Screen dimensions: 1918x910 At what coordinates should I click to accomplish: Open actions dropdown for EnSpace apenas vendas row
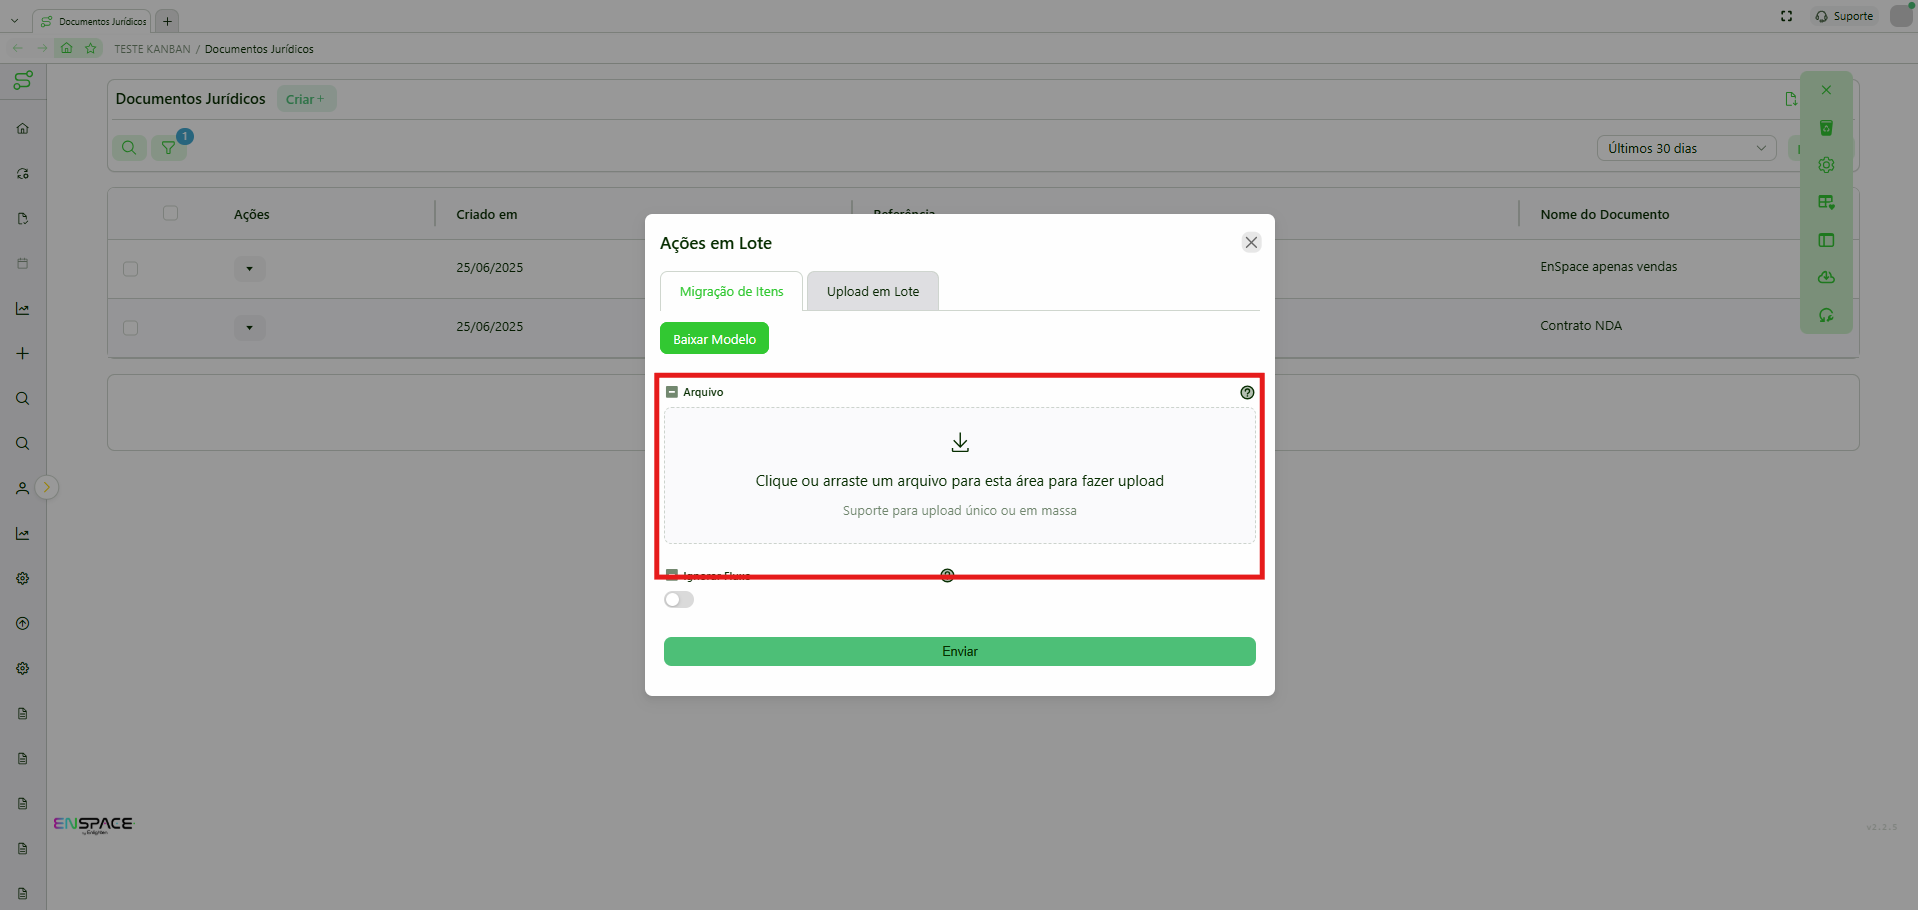(x=249, y=268)
